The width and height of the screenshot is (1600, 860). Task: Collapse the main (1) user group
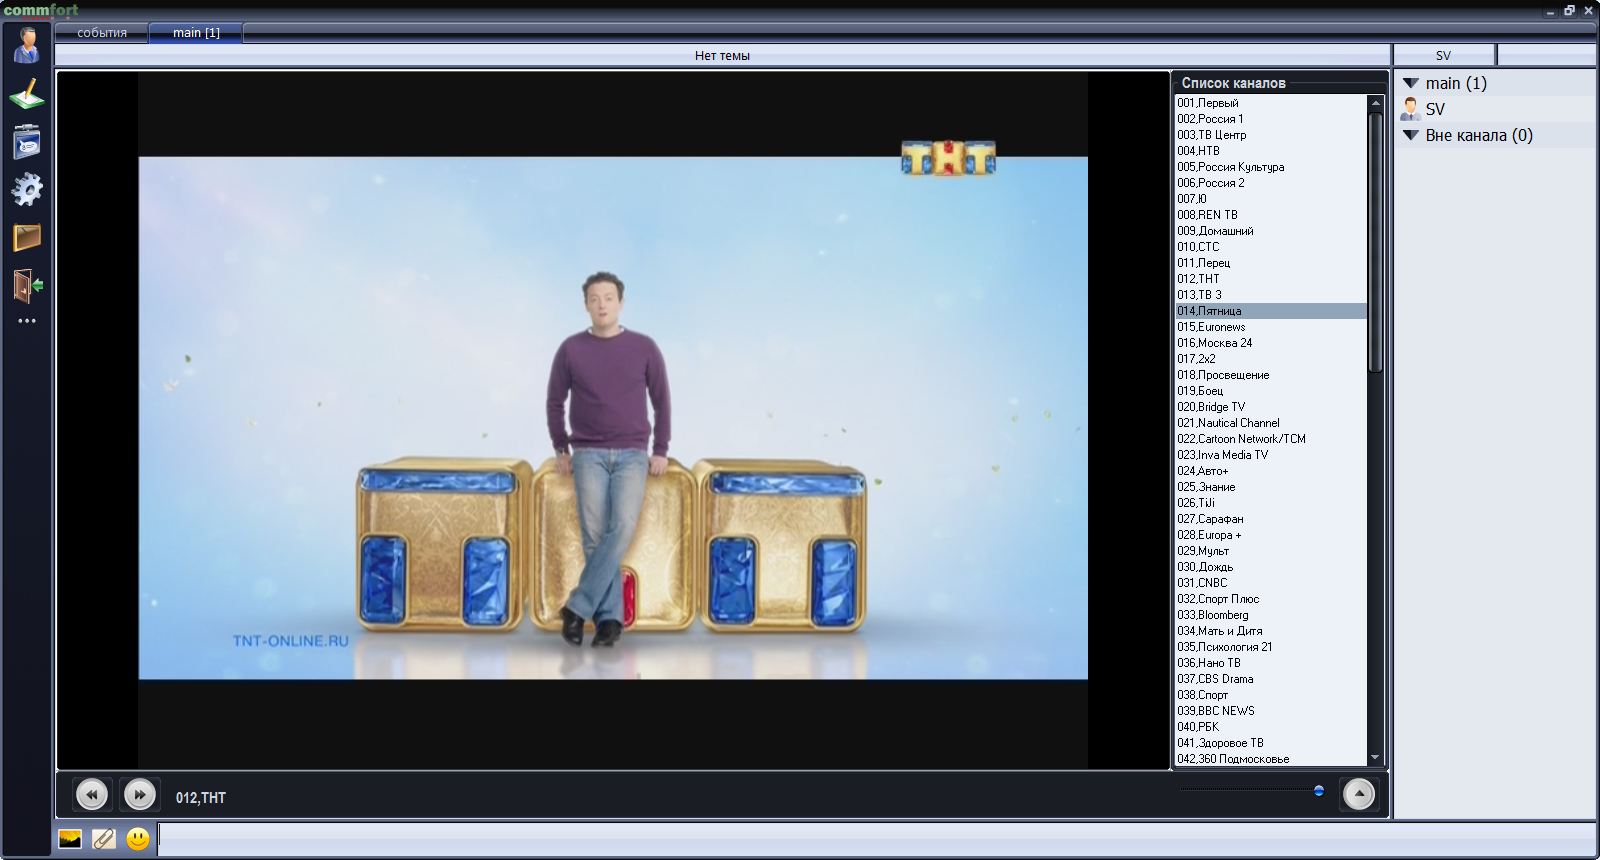pyautogui.click(x=1411, y=83)
